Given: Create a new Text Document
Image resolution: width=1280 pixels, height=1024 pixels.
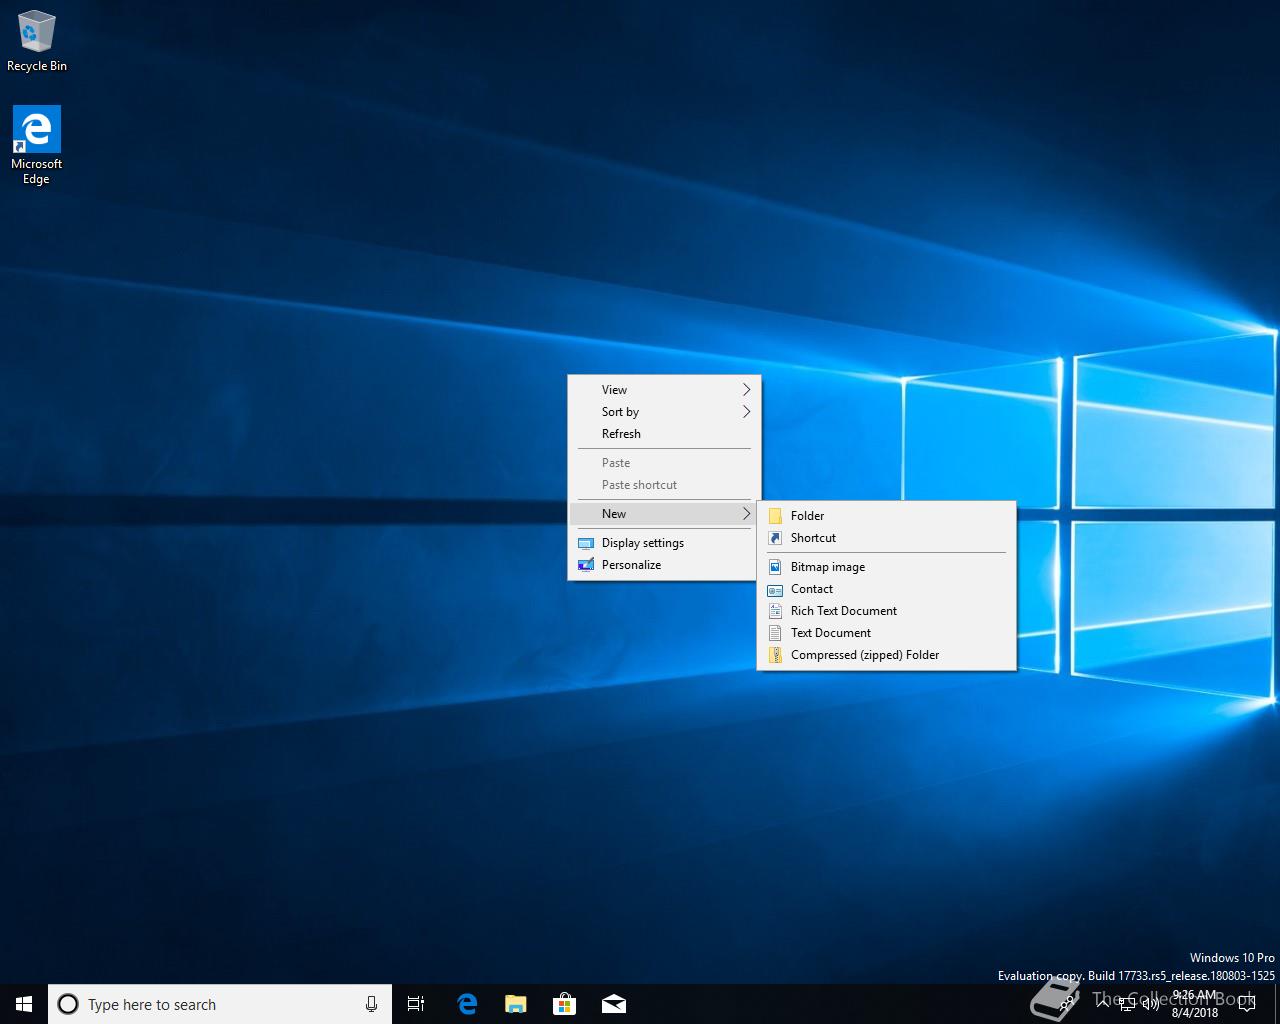Looking at the screenshot, I should [x=830, y=633].
